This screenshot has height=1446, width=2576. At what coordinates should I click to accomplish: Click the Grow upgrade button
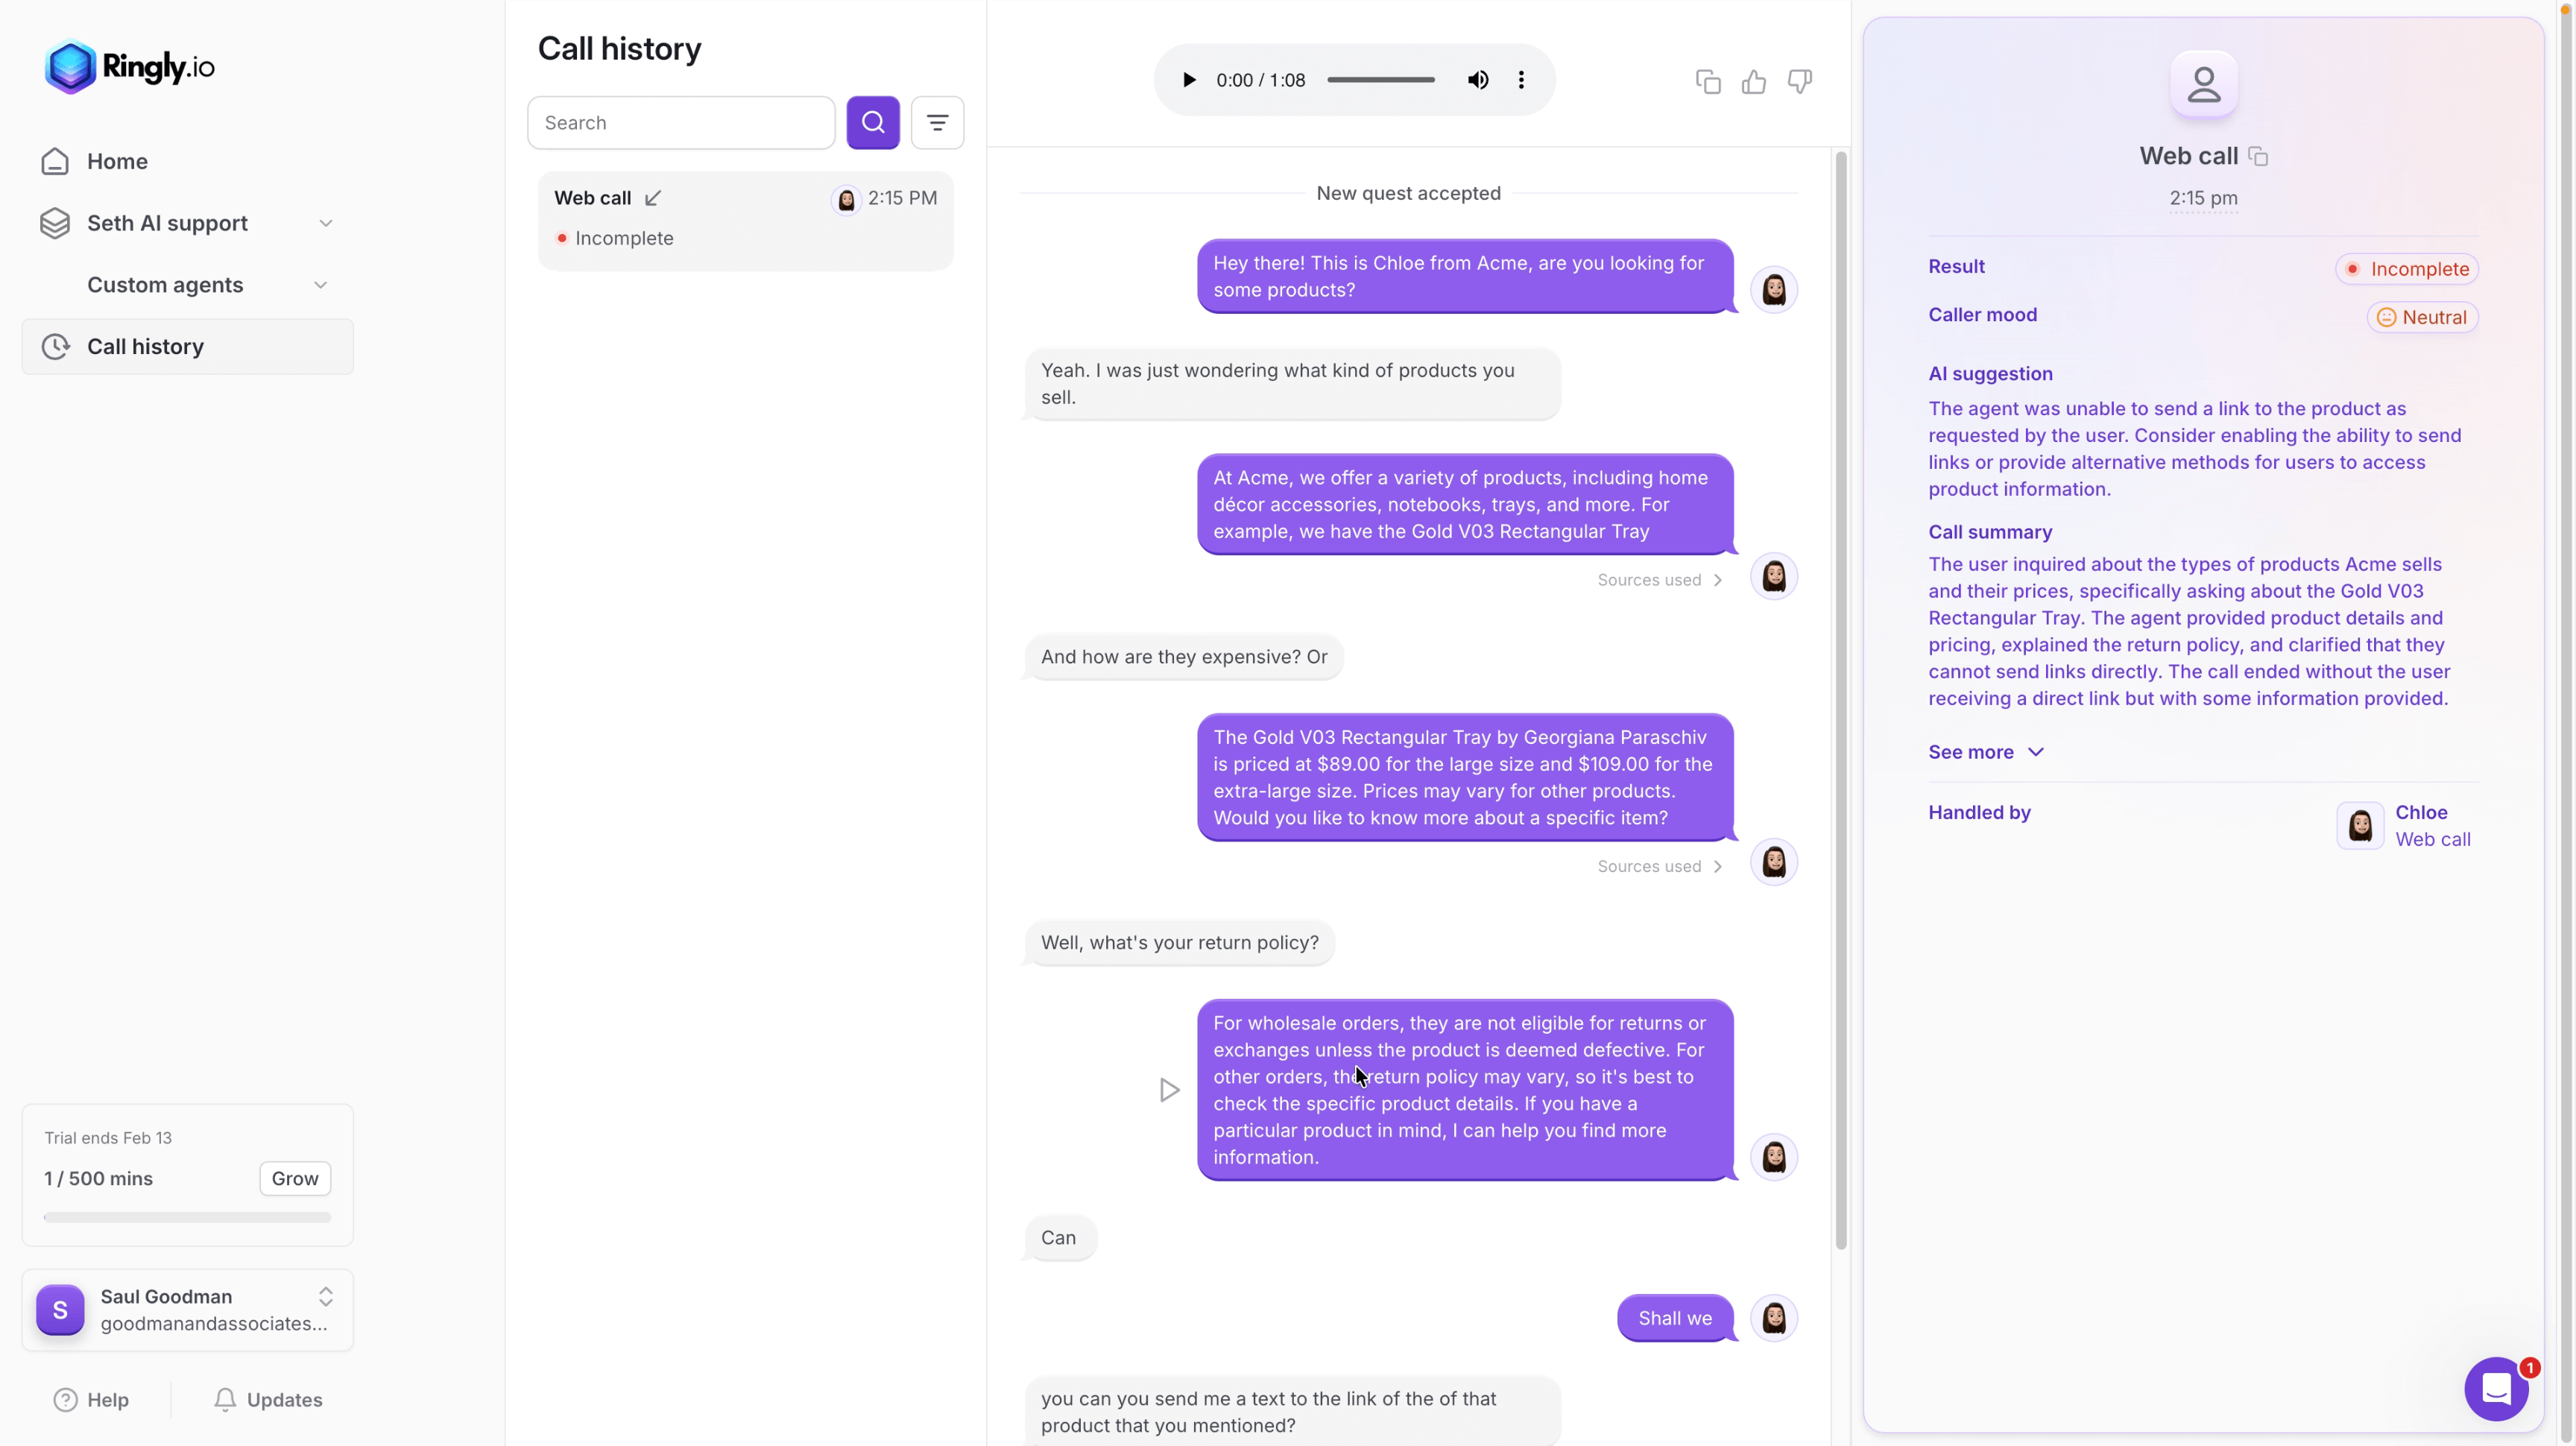point(294,1178)
